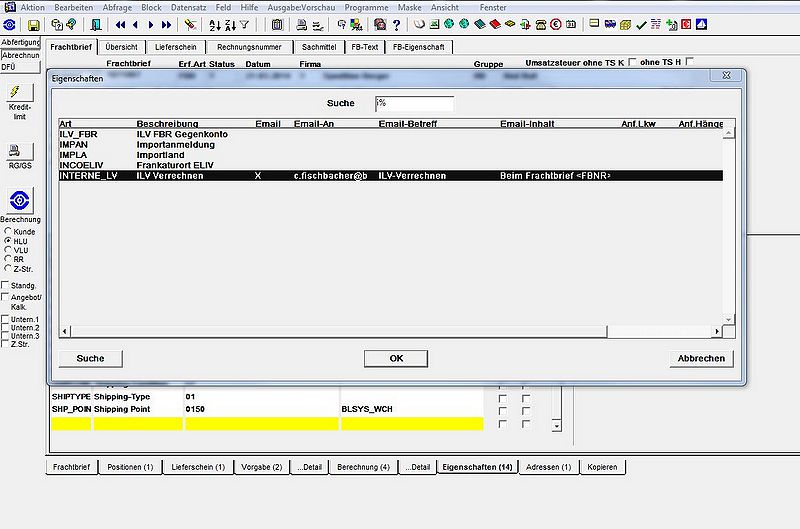The height and width of the screenshot is (529, 800).
Task: Open the Datensatz menu
Action: [x=188, y=8]
